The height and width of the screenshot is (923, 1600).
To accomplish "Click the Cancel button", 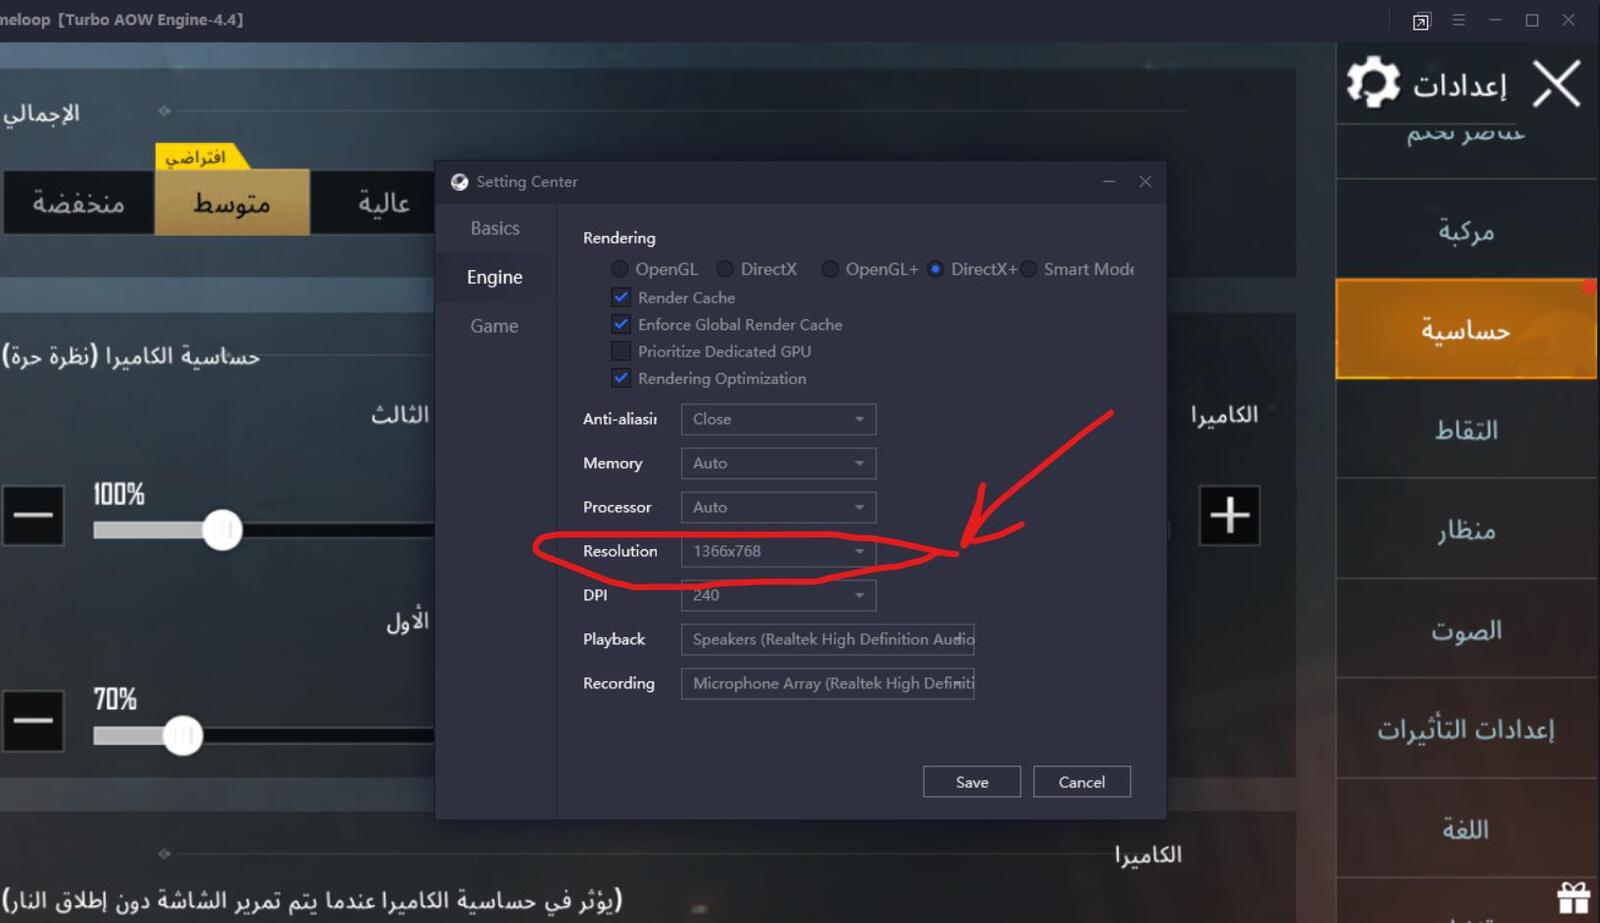I will tap(1081, 782).
